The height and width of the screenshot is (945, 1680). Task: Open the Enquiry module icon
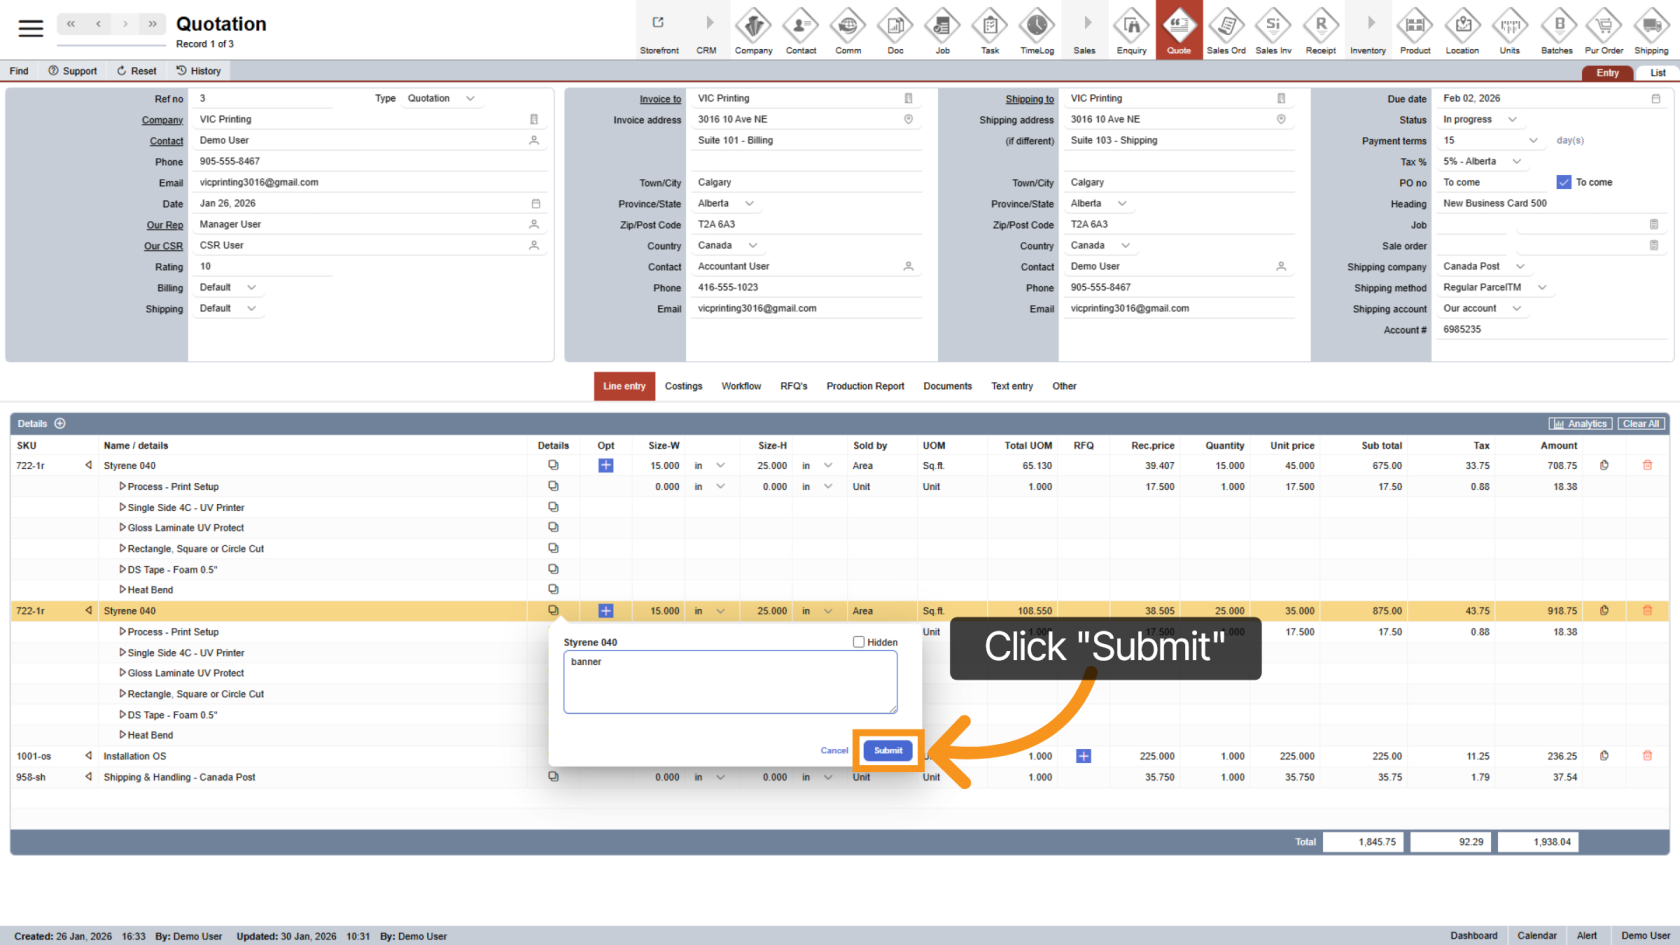coord(1131,30)
